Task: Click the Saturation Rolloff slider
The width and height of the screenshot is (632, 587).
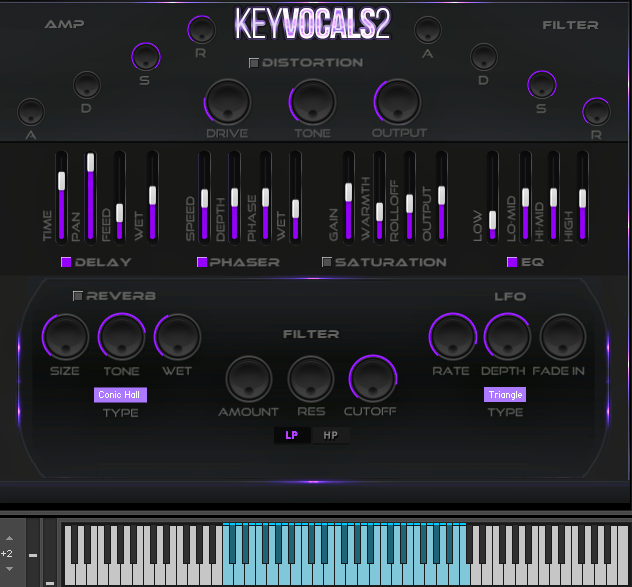Action: click(x=410, y=198)
